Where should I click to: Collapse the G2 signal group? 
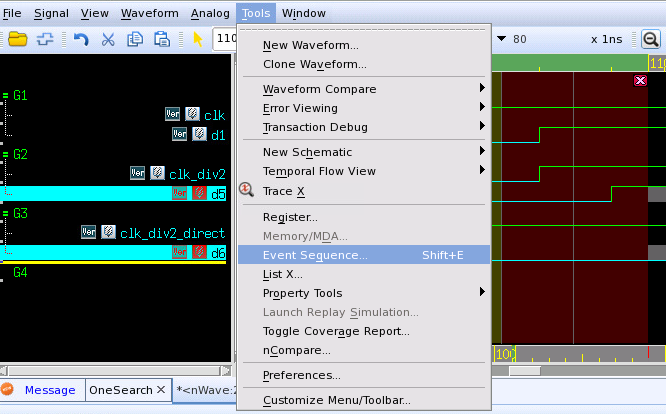coord(6,154)
